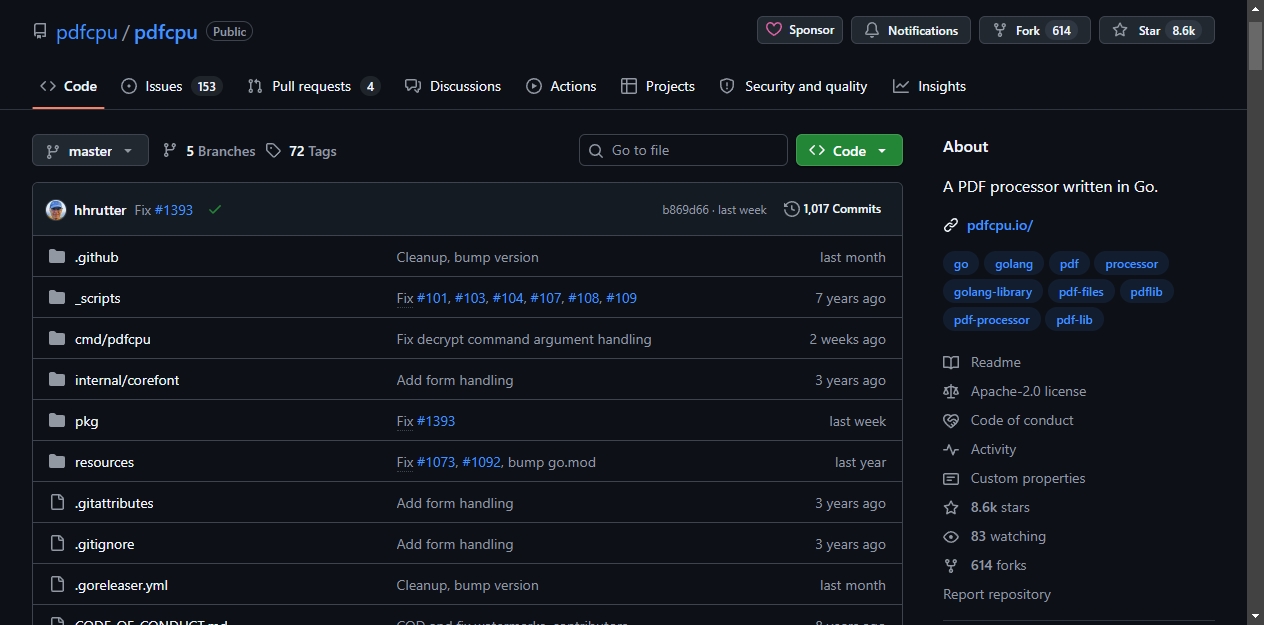View the 1,017 Commits history
Image resolution: width=1264 pixels, height=625 pixels.
point(833,209)
